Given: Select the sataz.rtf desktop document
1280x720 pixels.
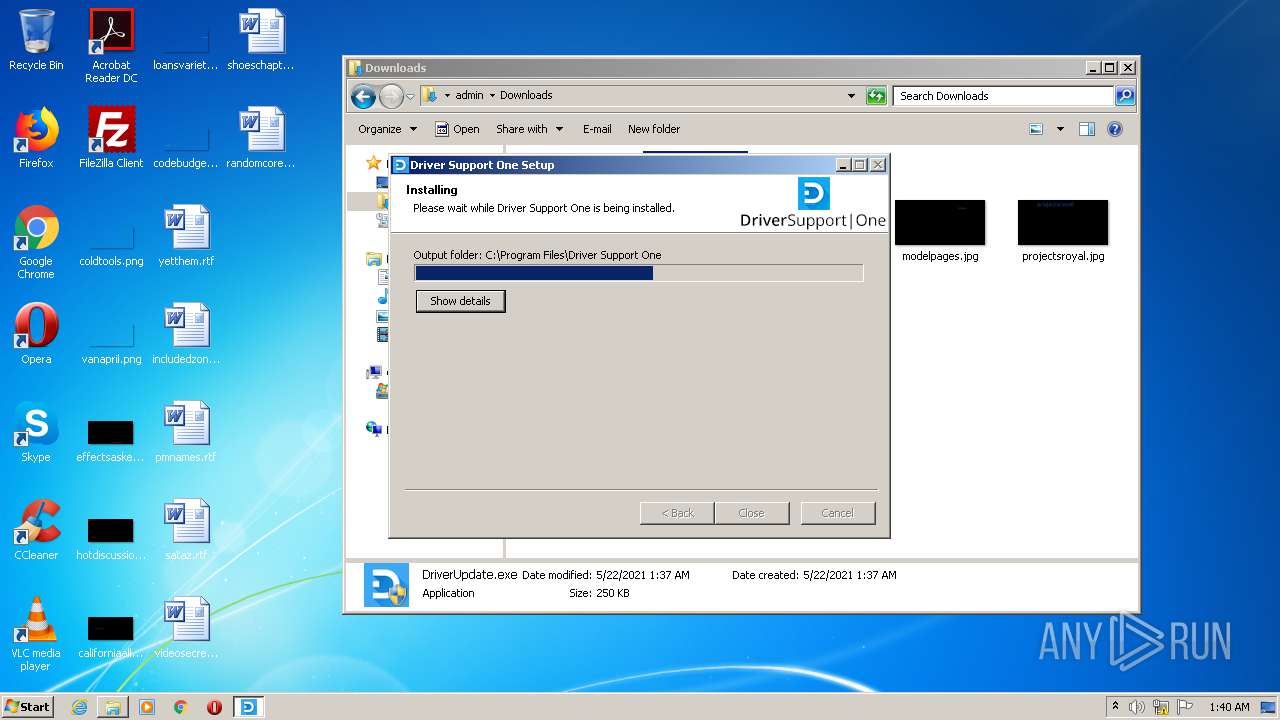Looking at the screenshot, I should [x=186, y=530].
